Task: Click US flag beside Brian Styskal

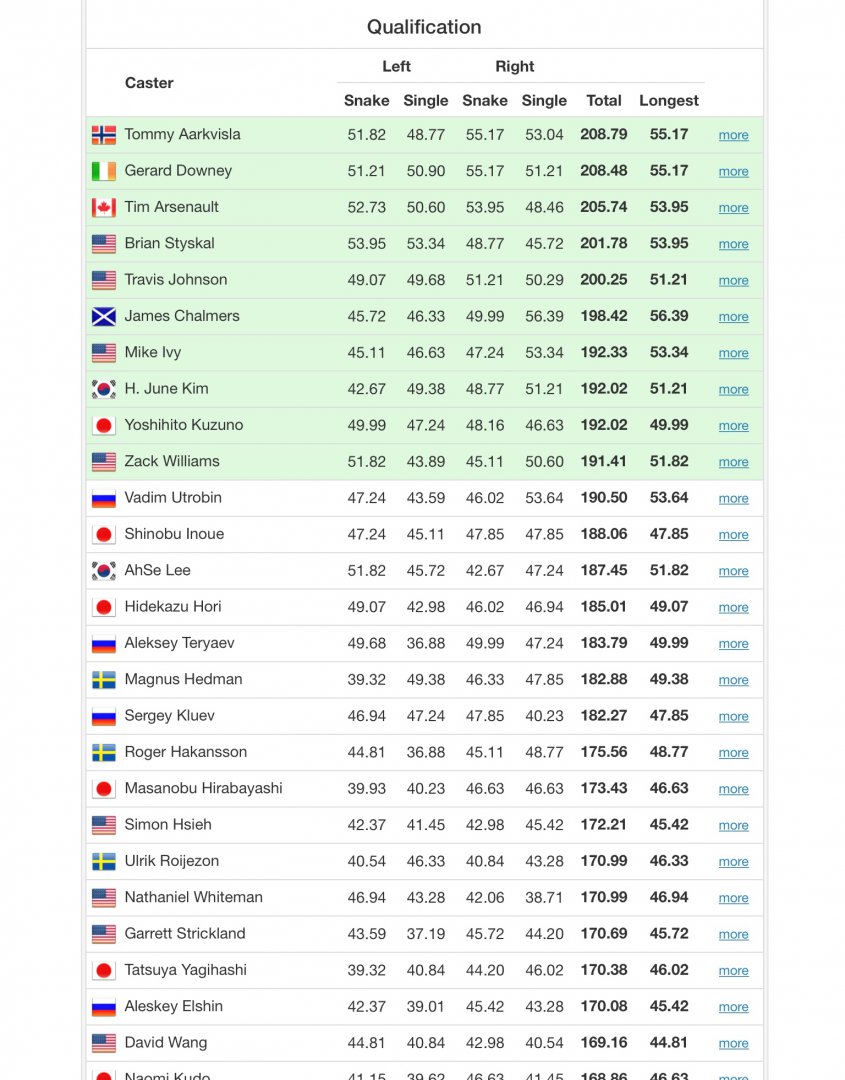Action: [104, 244]
